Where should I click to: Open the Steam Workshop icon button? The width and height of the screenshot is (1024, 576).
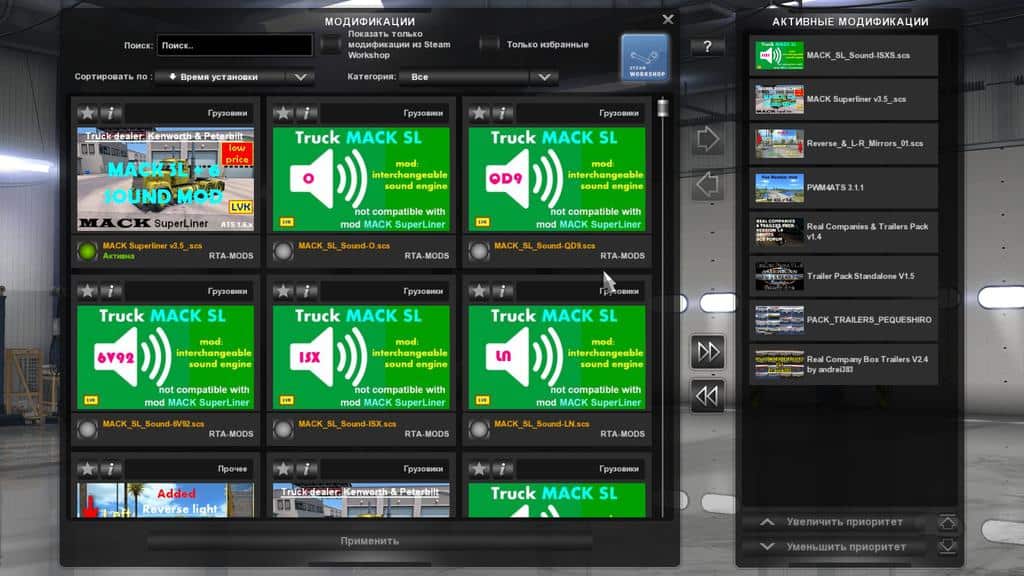click(x=644, y=57)
